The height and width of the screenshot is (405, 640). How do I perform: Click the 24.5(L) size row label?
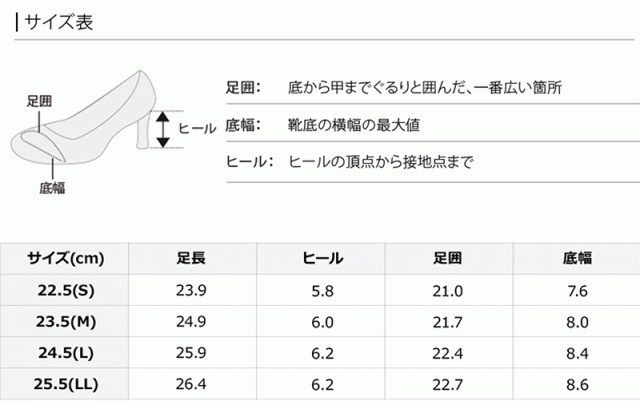66,353
